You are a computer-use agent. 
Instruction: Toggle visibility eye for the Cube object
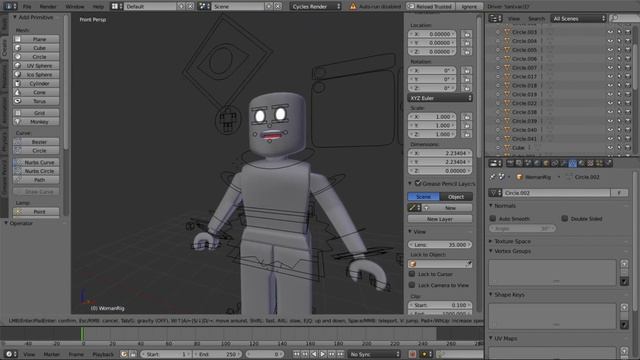pos(610,148)
